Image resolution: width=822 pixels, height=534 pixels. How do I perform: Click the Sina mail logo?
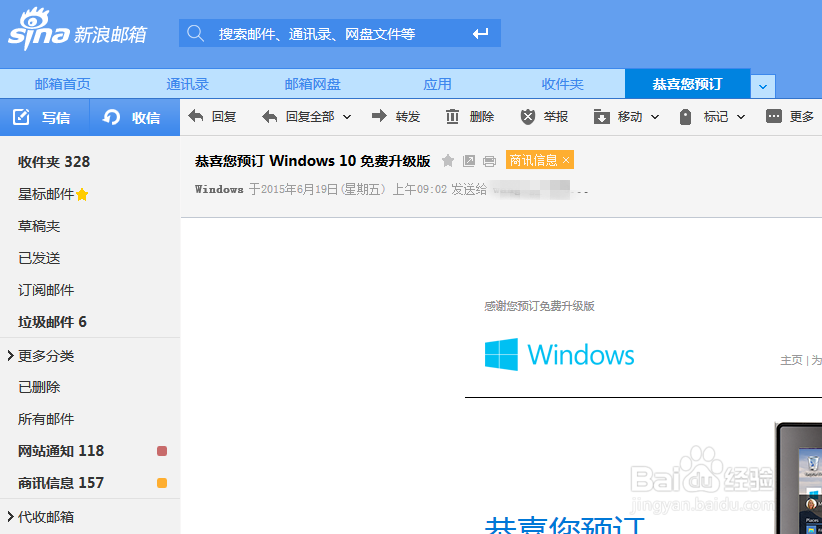click(x=78, y=30)
